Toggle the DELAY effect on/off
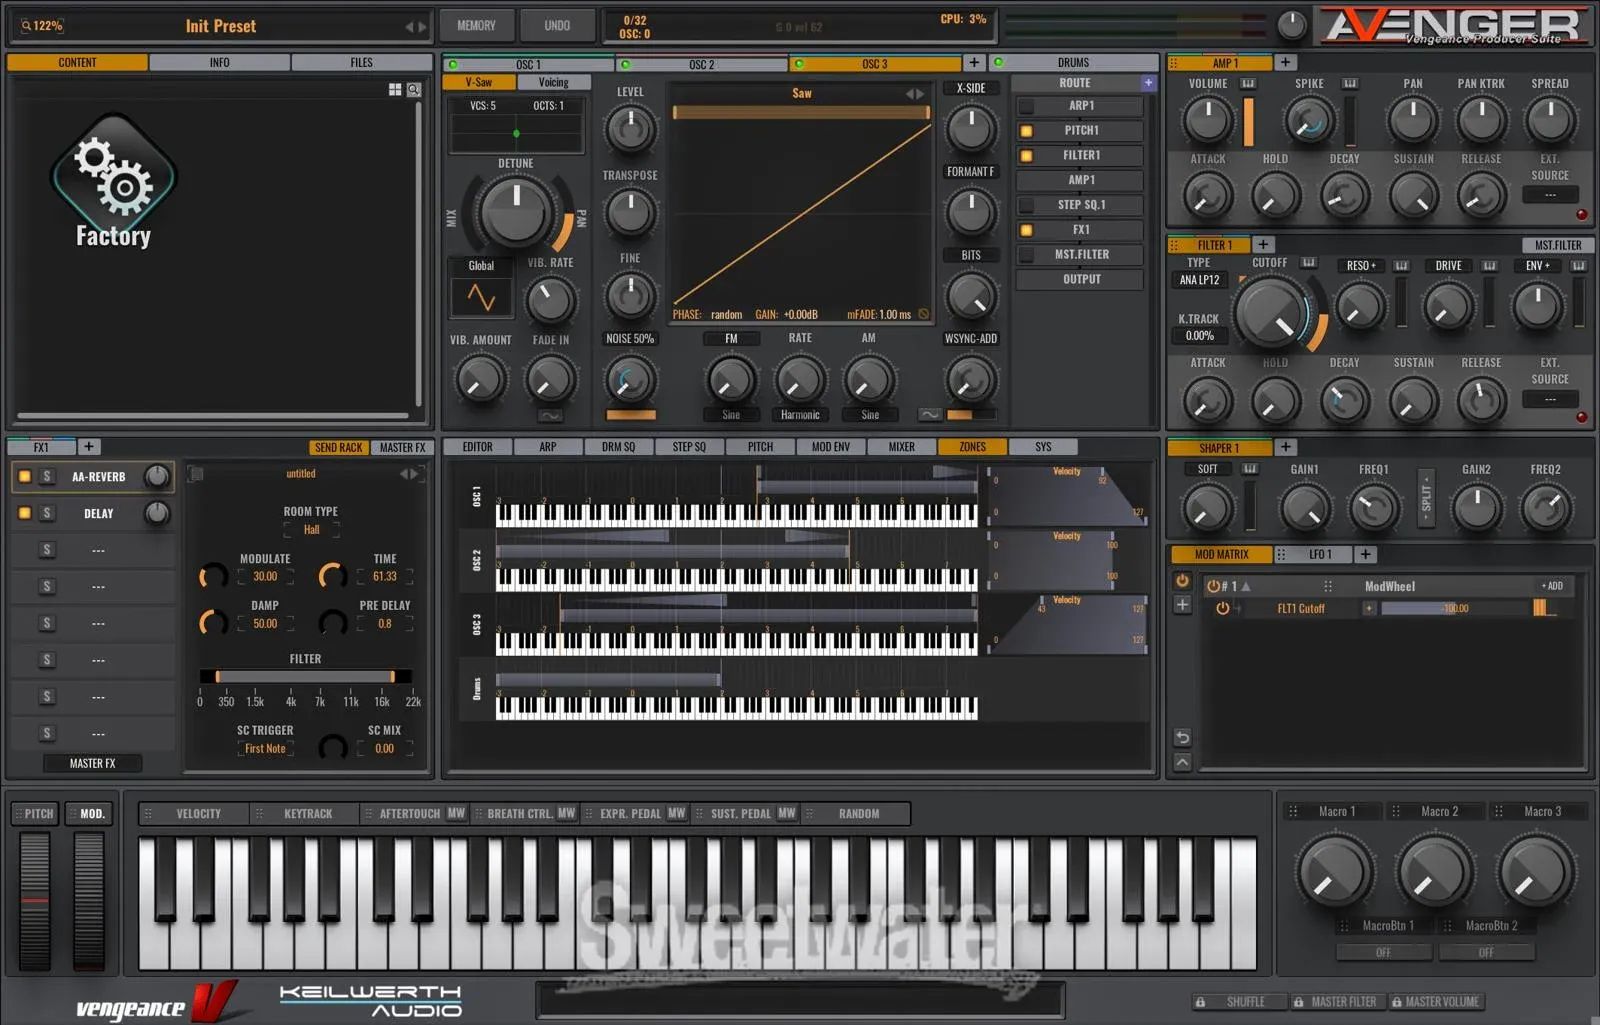Image resolution: width=1600 pixels, height=1025 pixels. [x=25, y=513]
